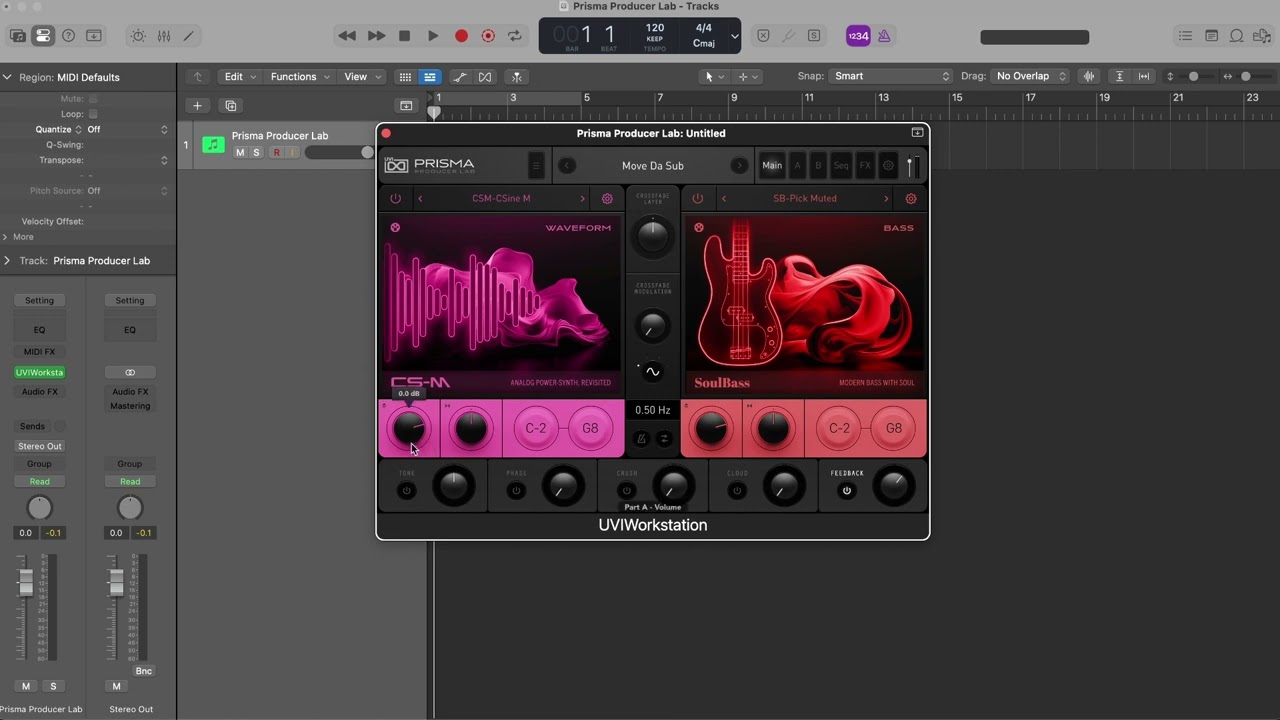1280x720 pixels.
Task: Click the G8 key range button in layer A
Action: point(590,428)
